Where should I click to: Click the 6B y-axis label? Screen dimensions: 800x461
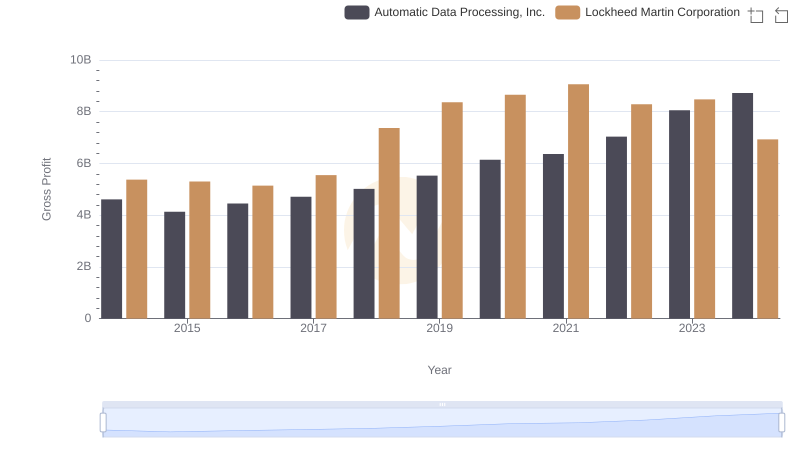[x=84, y=163]
